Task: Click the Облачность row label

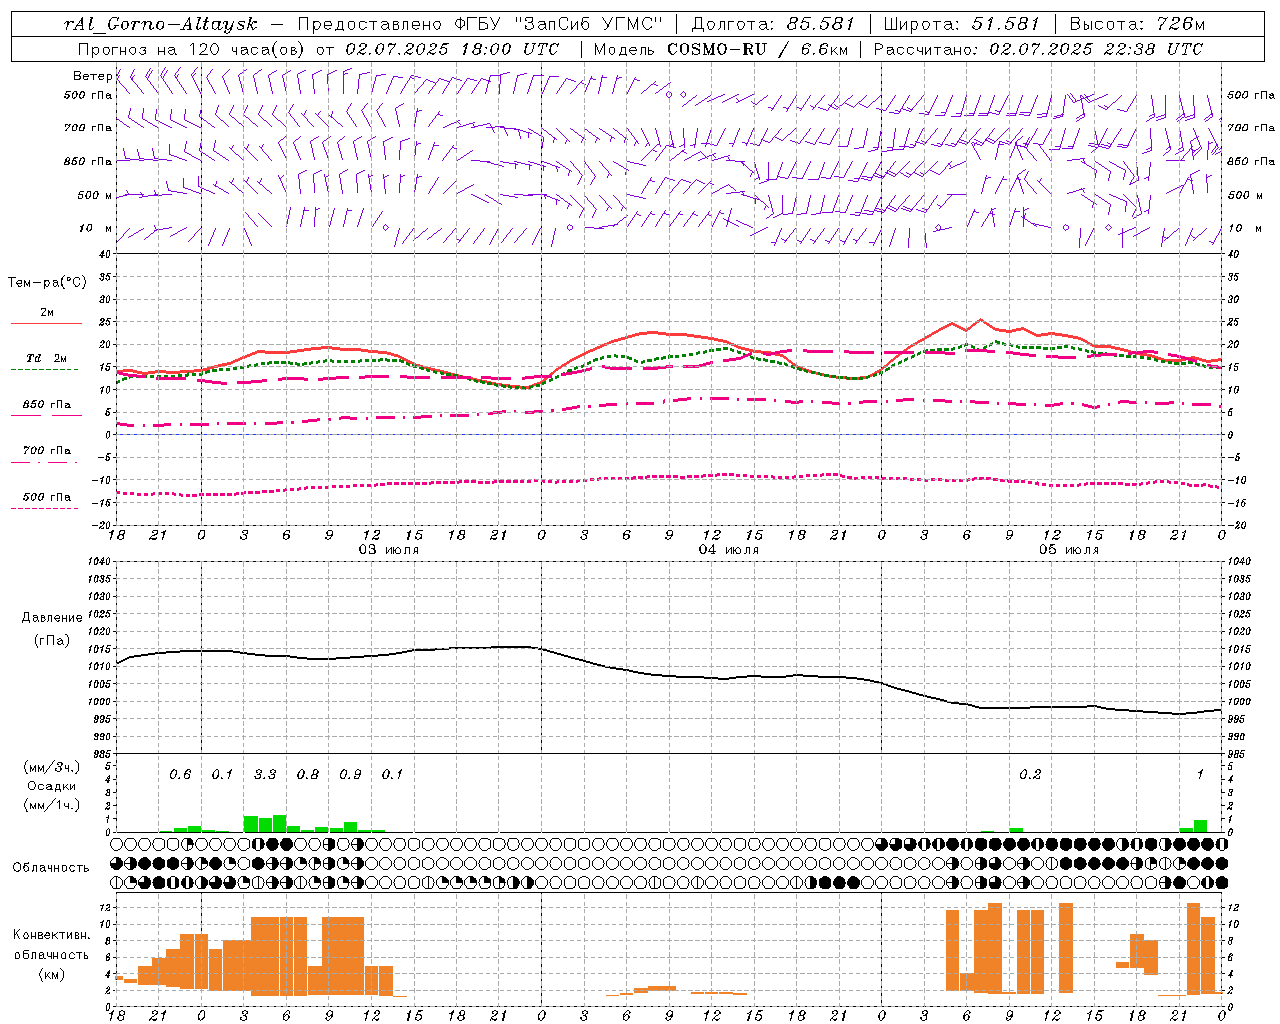Action: click(51, 867)
